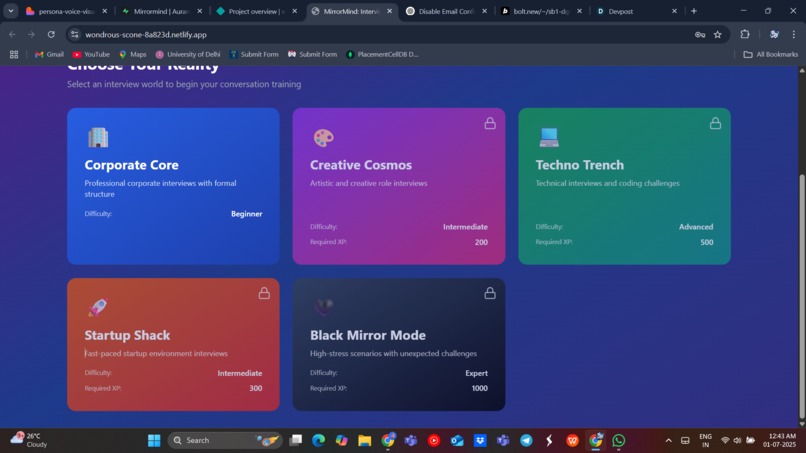Open the Maps bookmark
Image resolution: width=806 pixels, height=453 pixels.
[x=133, y=54]
